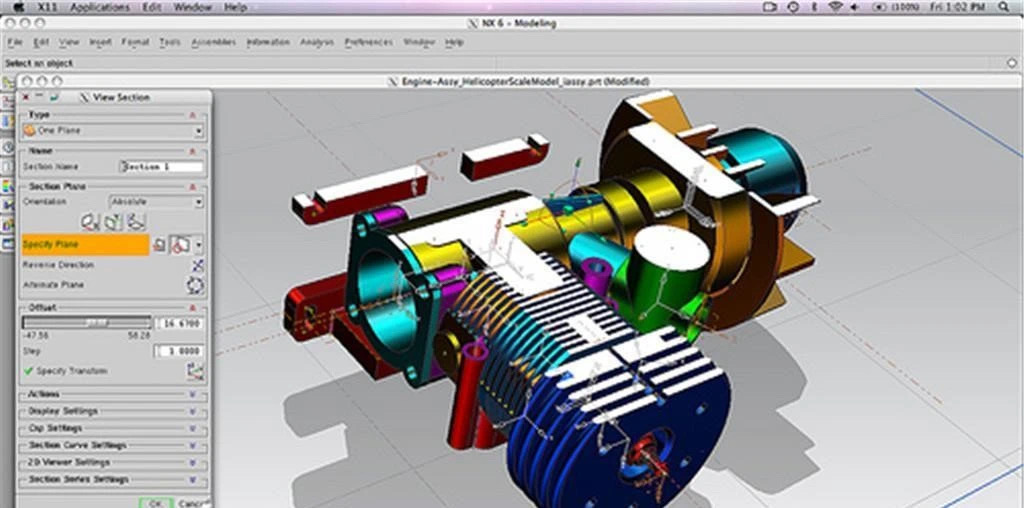Open the NX Format menu
1024x508 pixels.
[x=135, y=42]
